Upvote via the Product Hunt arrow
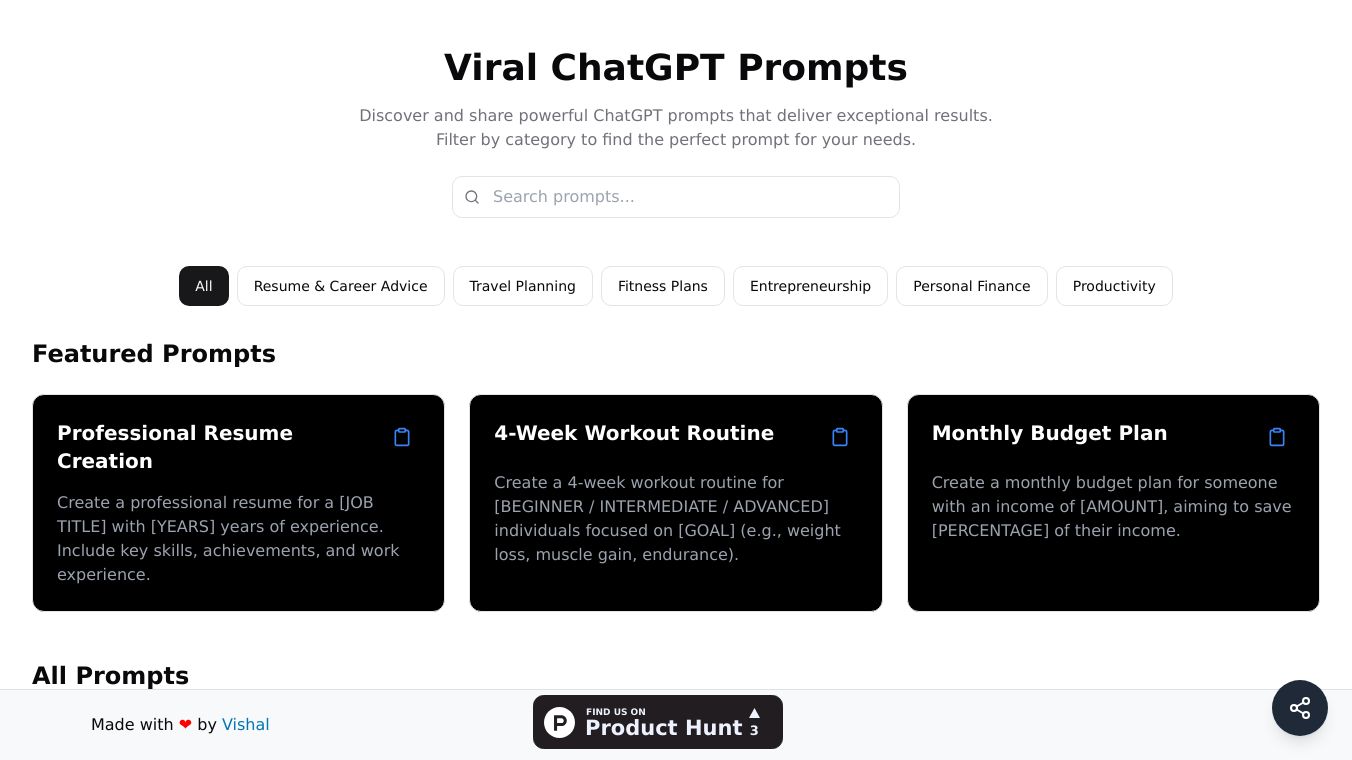 (754, 714)
